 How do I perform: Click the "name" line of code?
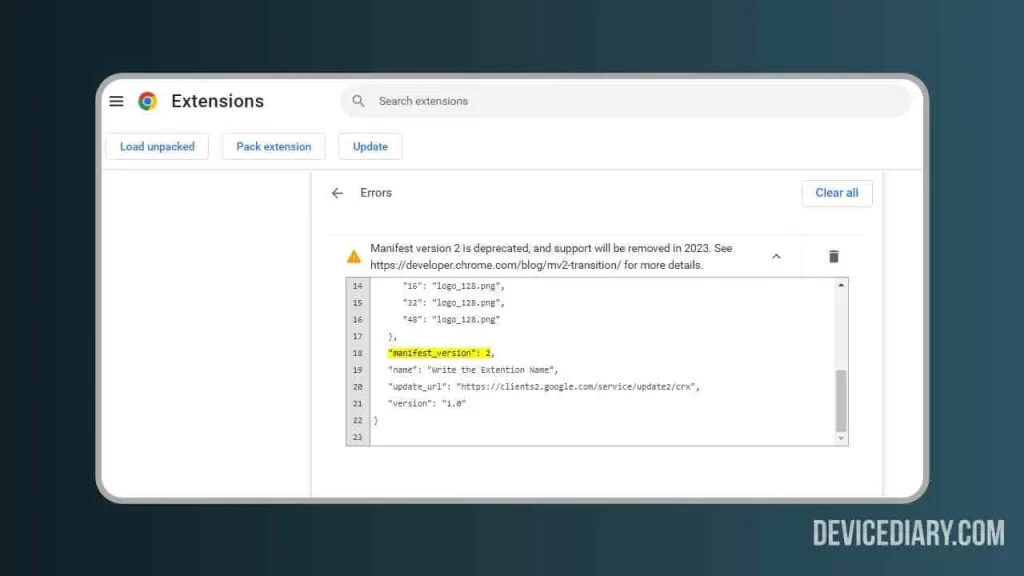[x=473, y=370]
